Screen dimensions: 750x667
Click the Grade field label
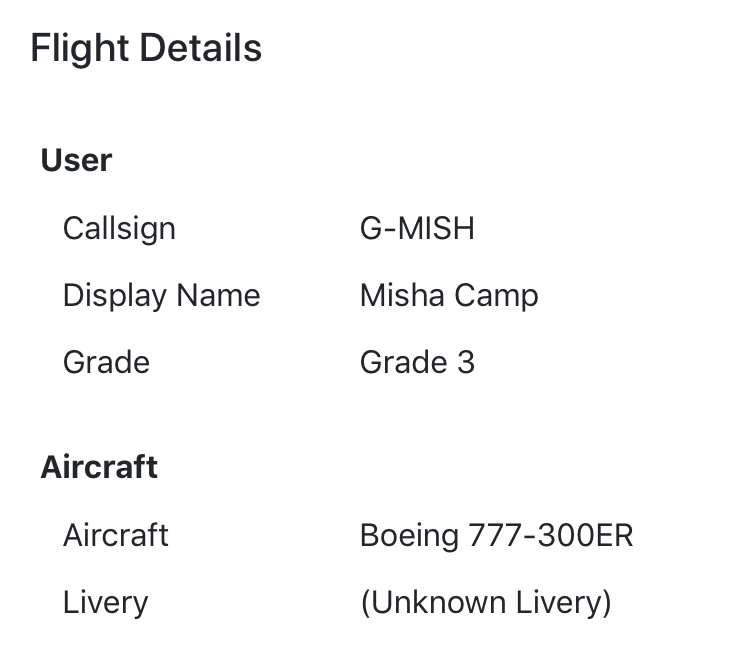pos(106,361)
